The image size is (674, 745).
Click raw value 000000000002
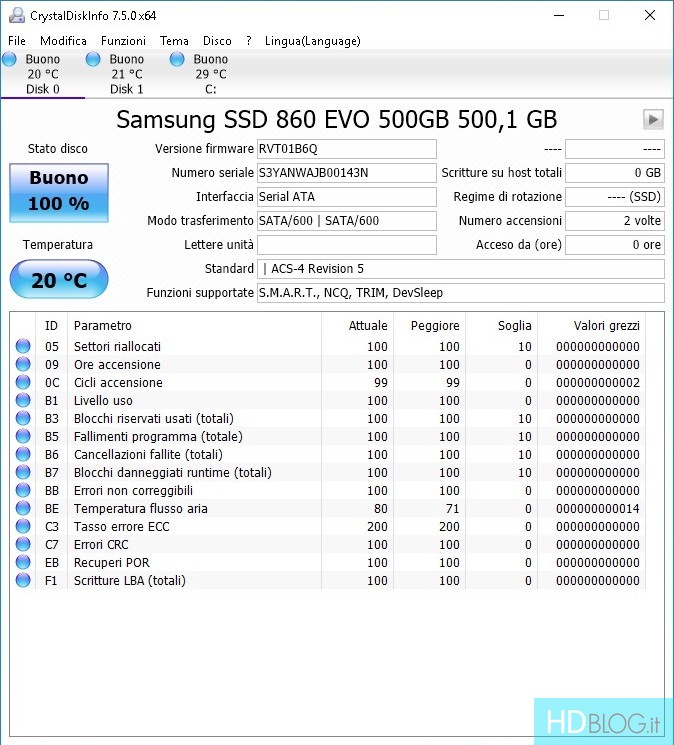[x=598, y=382]
